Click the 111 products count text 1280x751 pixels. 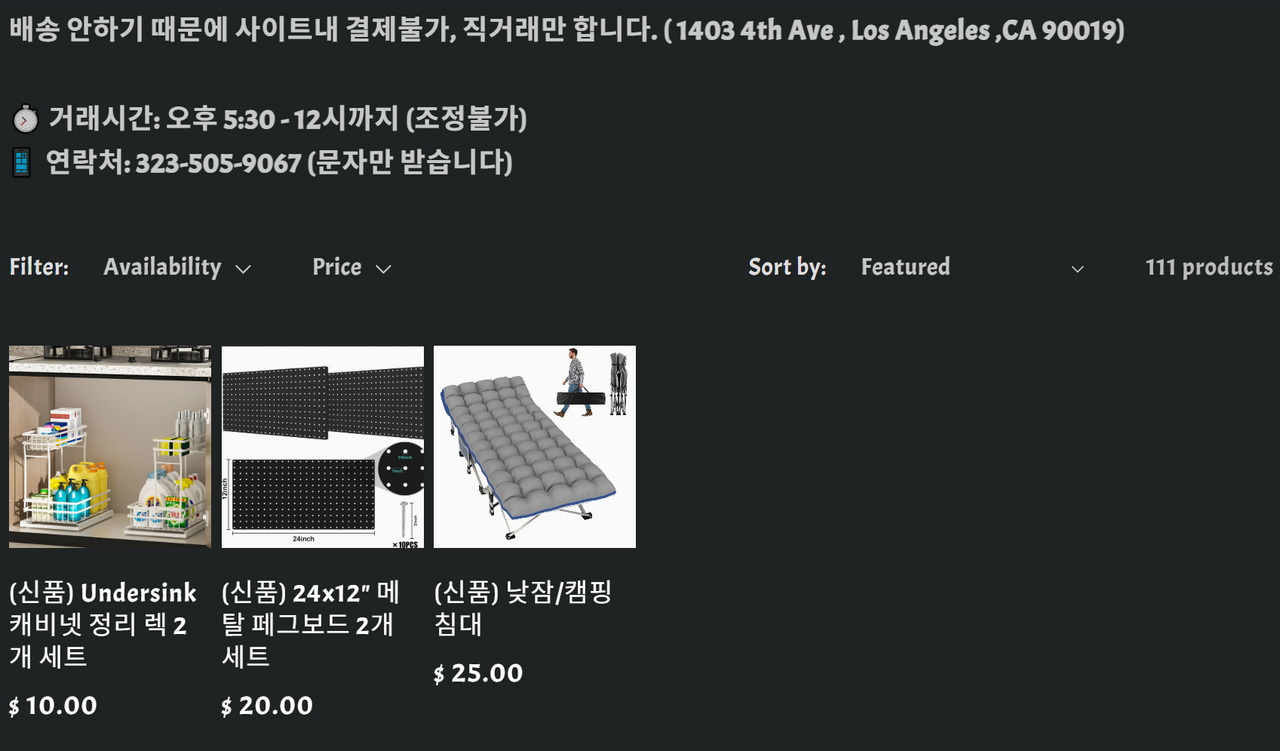coord(1209,267)
